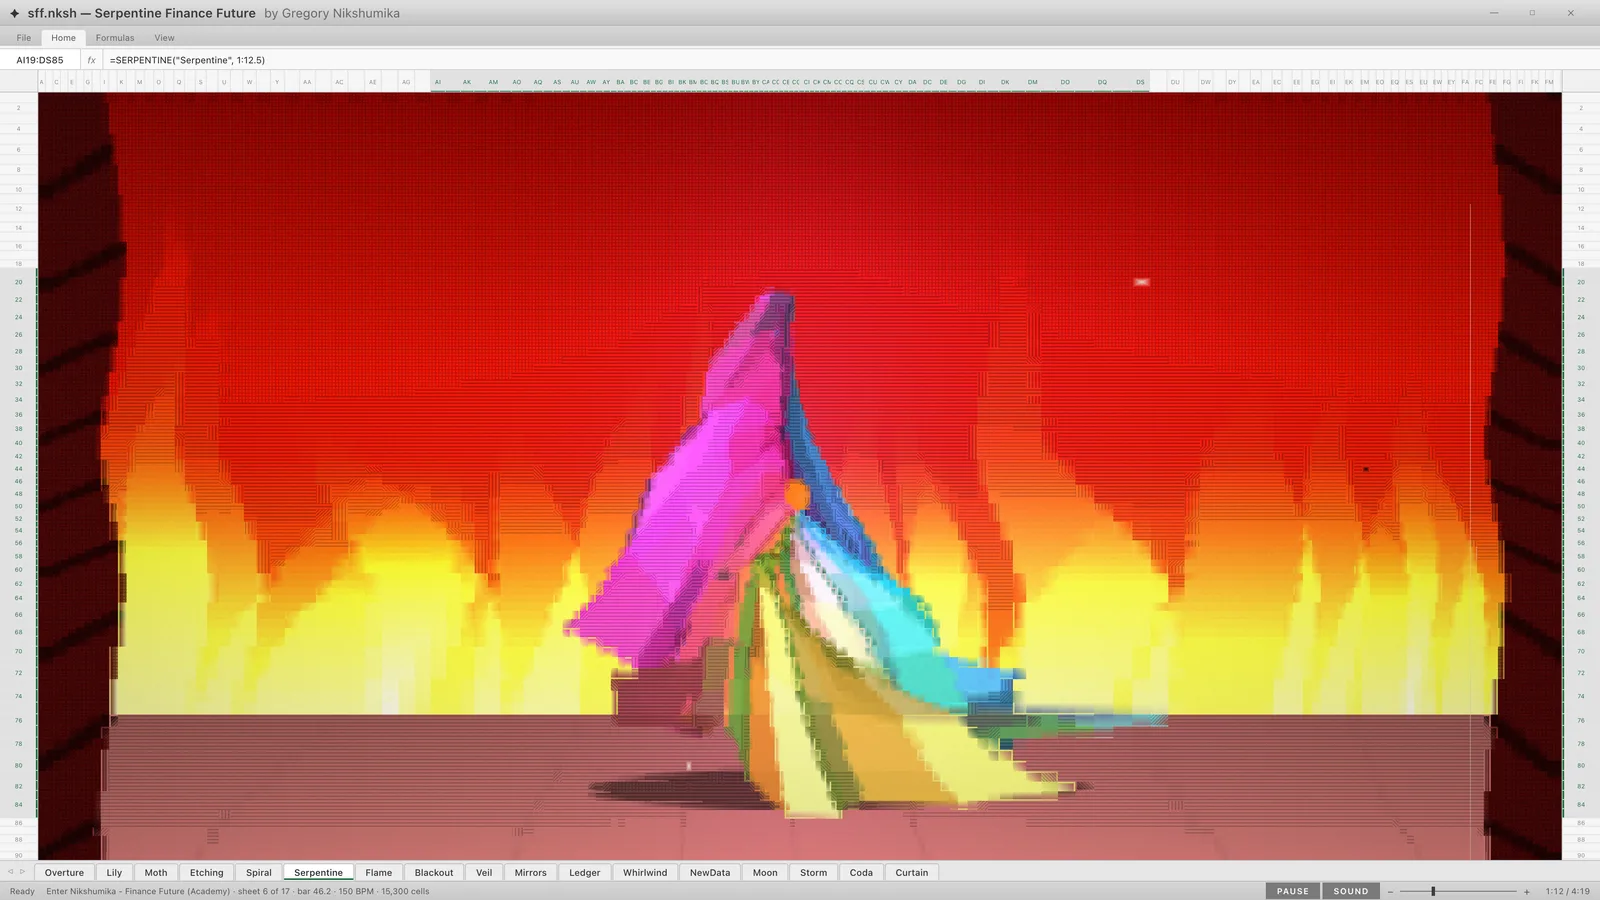Screen dimensions: 1600x900
Task: Switch to the Lily sheet tab
Action: click(x=114, y=873)
